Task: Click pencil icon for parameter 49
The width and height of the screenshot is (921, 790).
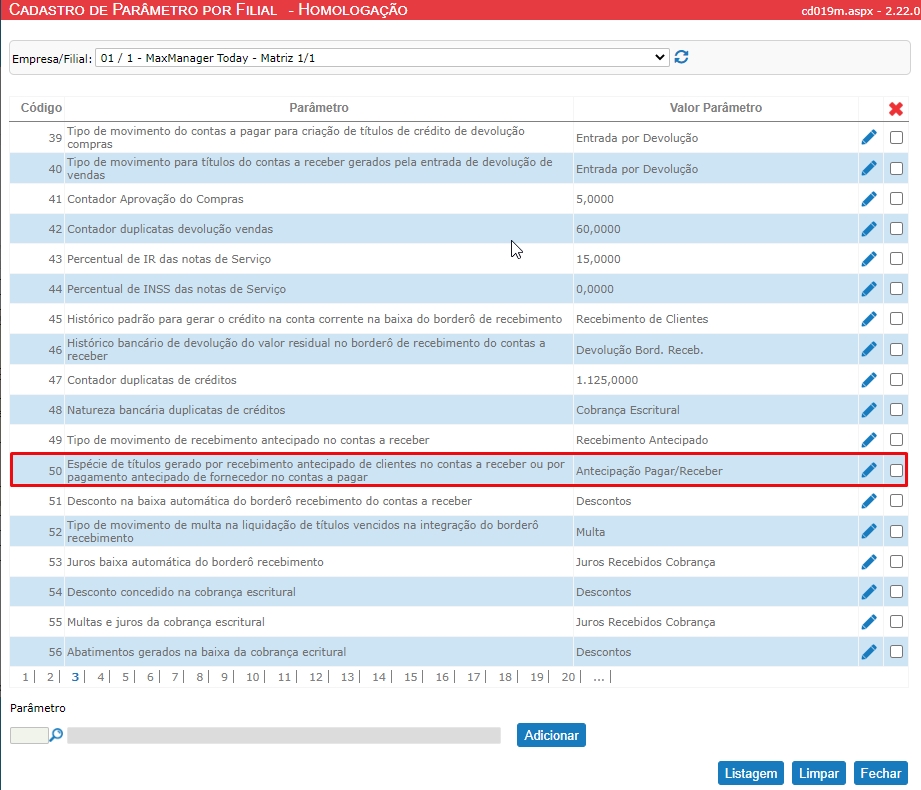Action: (869, 440)
